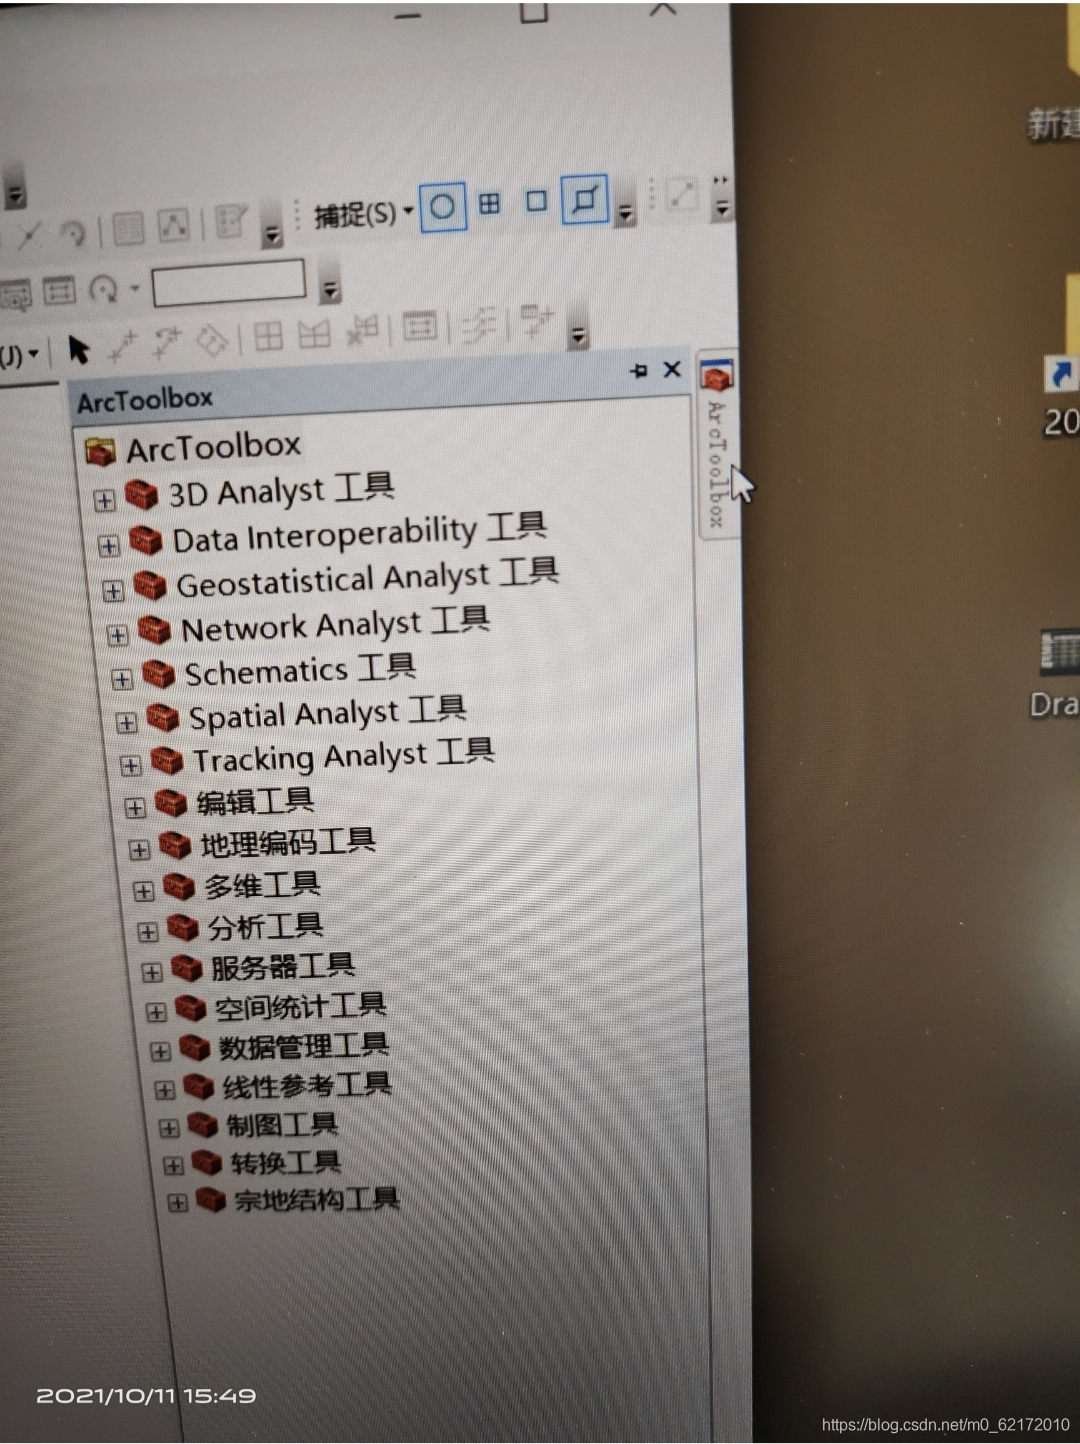Click the rotate icon beside the text box

click(104, 290)
